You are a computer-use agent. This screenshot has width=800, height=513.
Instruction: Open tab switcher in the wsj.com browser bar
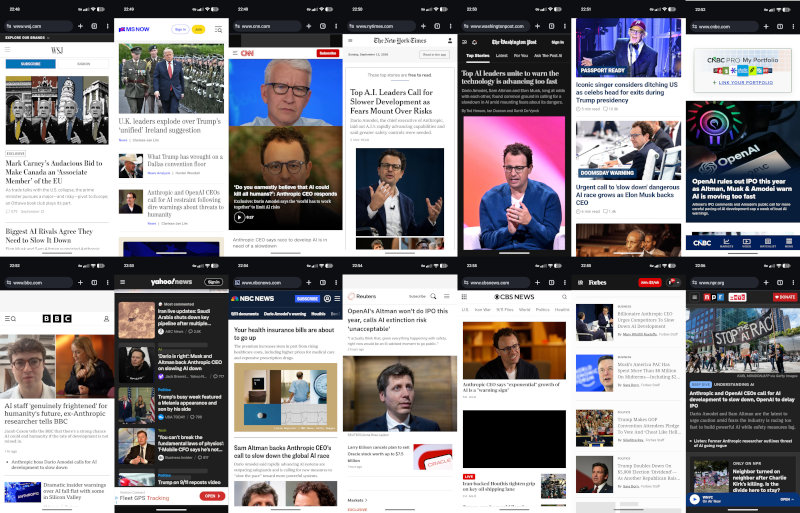94,26
